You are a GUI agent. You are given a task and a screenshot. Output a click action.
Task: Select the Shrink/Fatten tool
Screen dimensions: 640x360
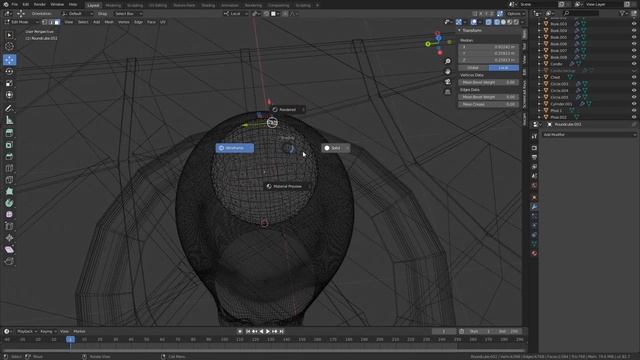tap(9, 238)
